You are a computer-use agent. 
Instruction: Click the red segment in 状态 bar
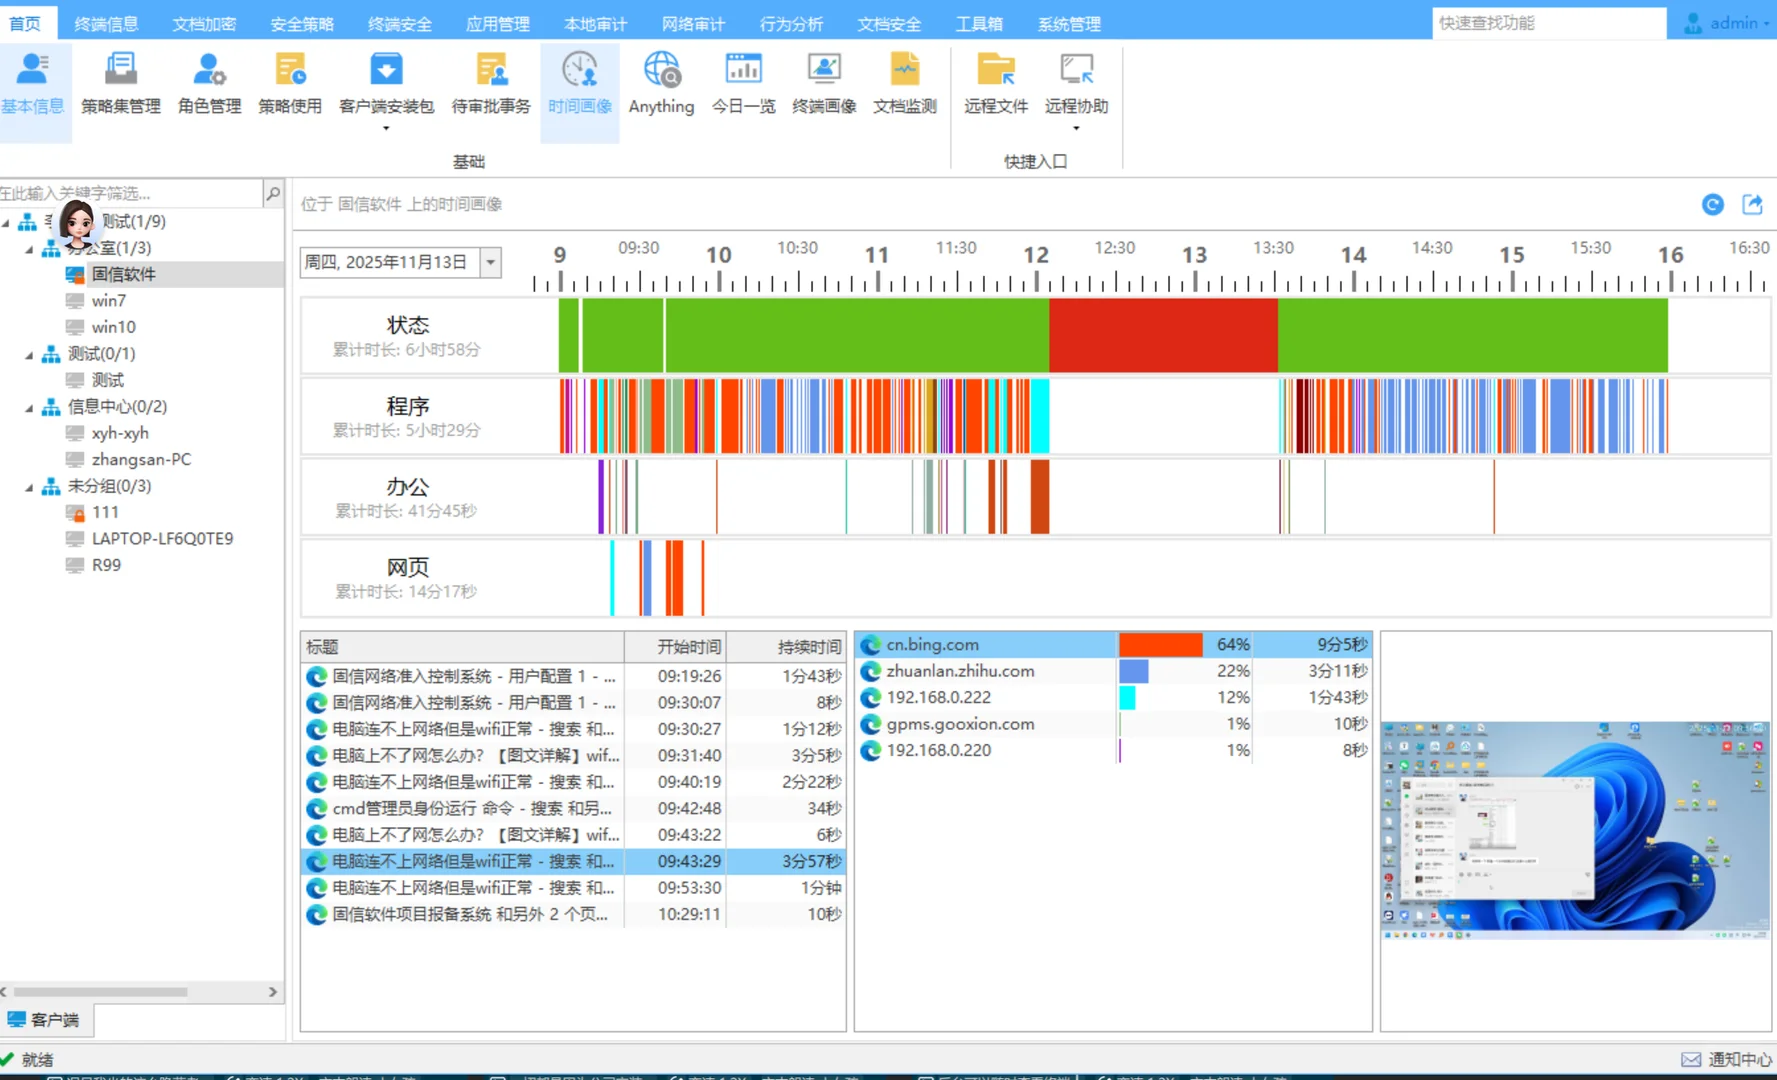click(x=1163, y=335)
